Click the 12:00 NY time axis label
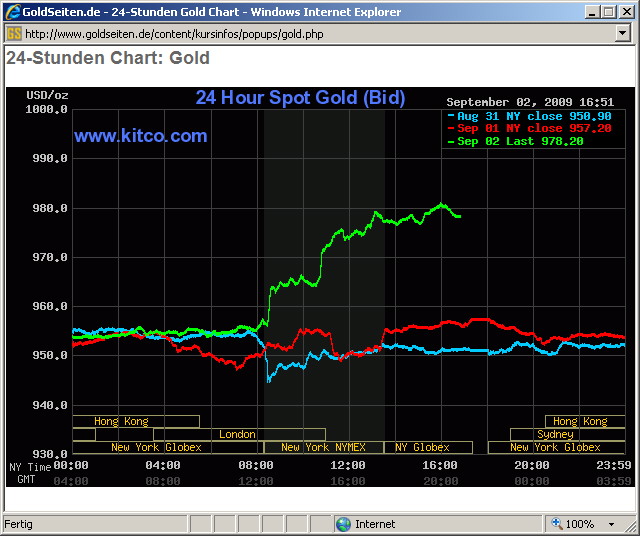The height and width of the screenshot is (536, 640). click(348, 465)
